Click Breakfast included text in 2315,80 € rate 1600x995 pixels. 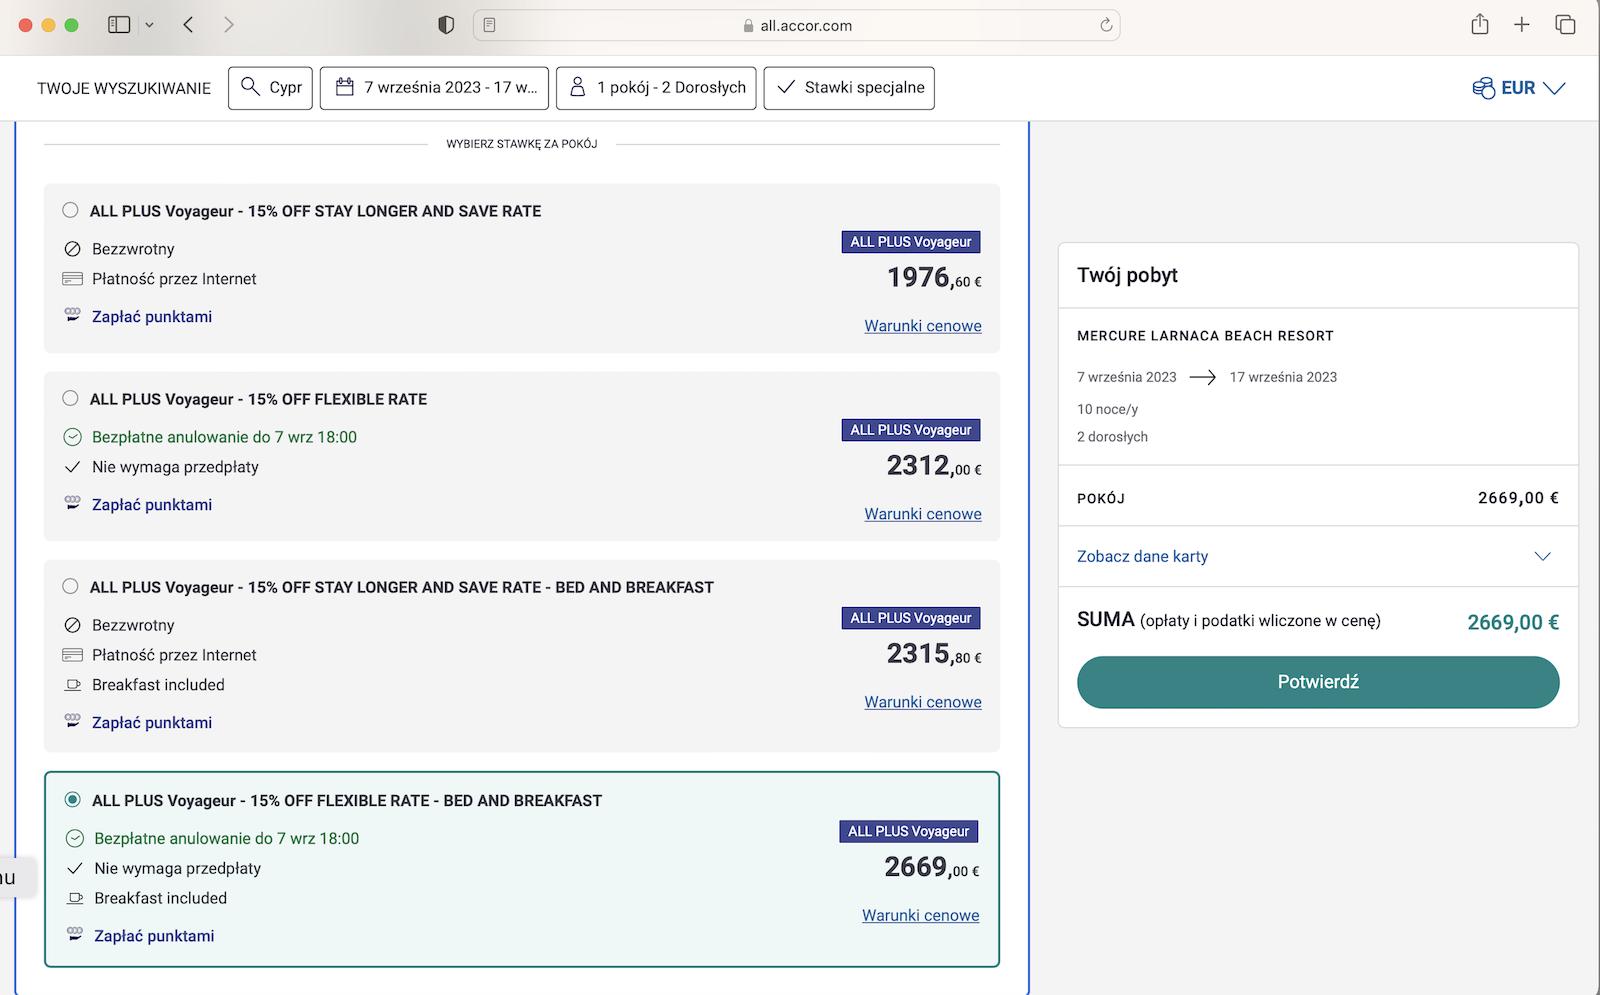[158, 685]
